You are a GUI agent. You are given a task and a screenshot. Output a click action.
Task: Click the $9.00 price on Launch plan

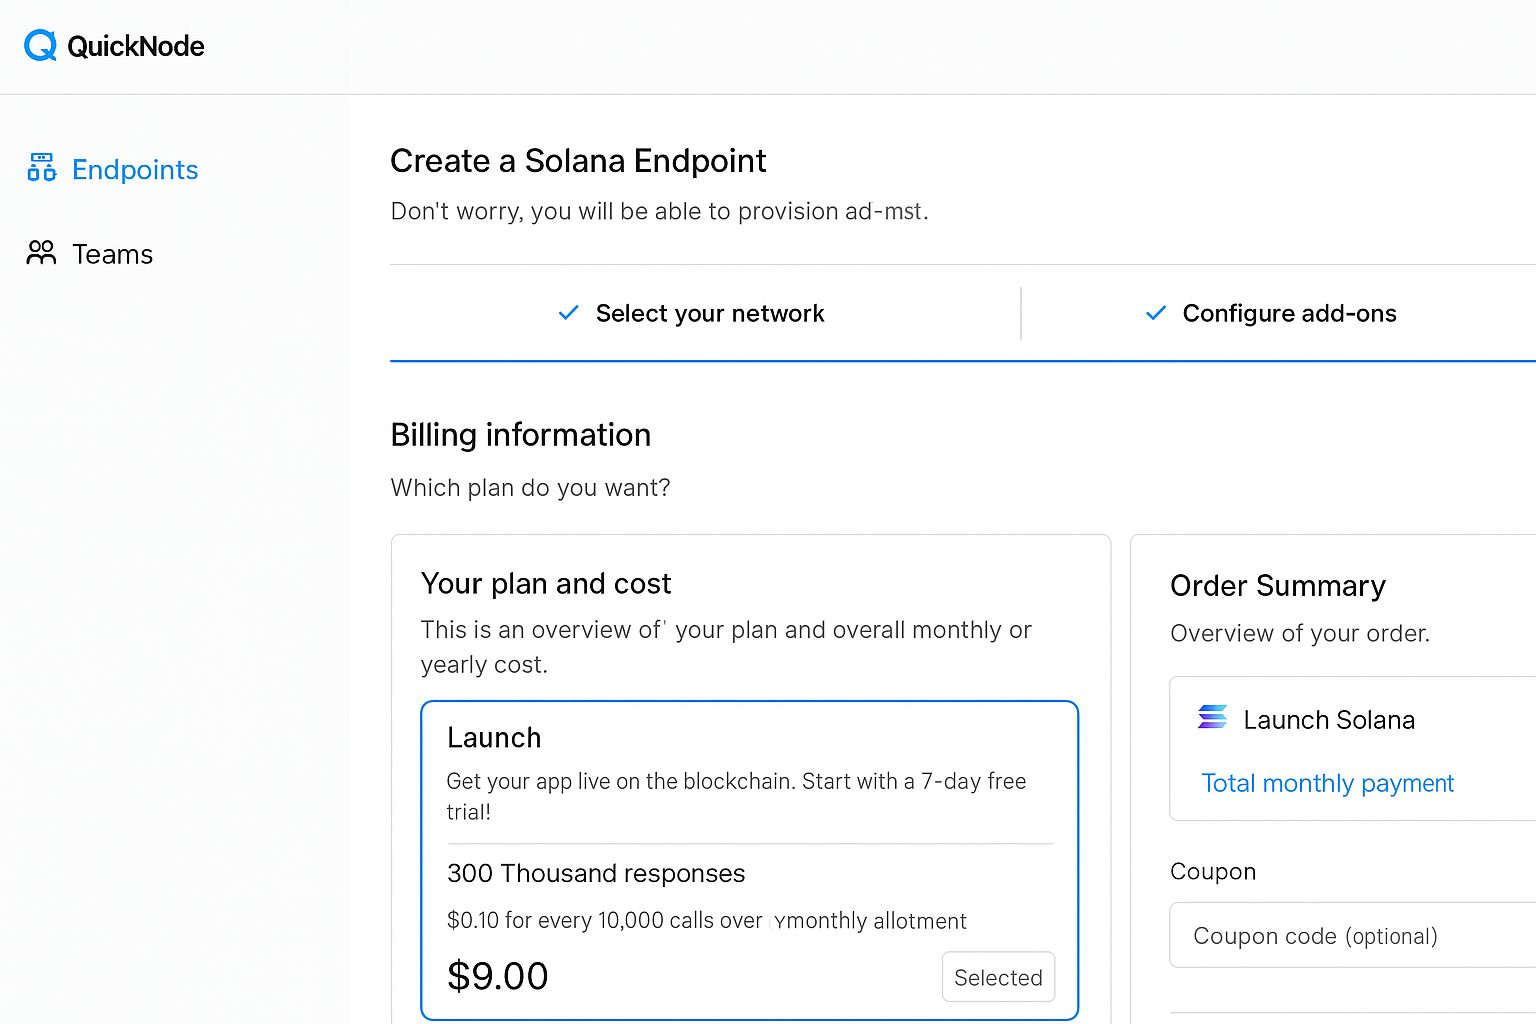[x=497, y=976]
